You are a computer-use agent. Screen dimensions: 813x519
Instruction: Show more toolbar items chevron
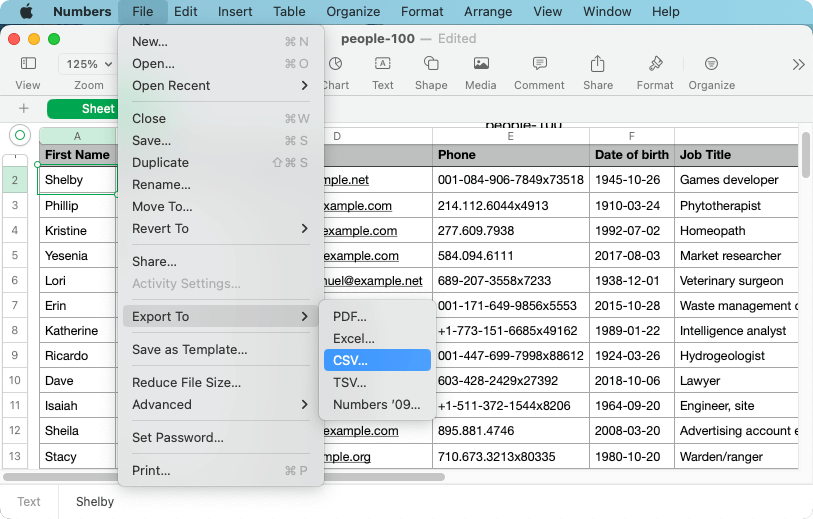[798, 64]
